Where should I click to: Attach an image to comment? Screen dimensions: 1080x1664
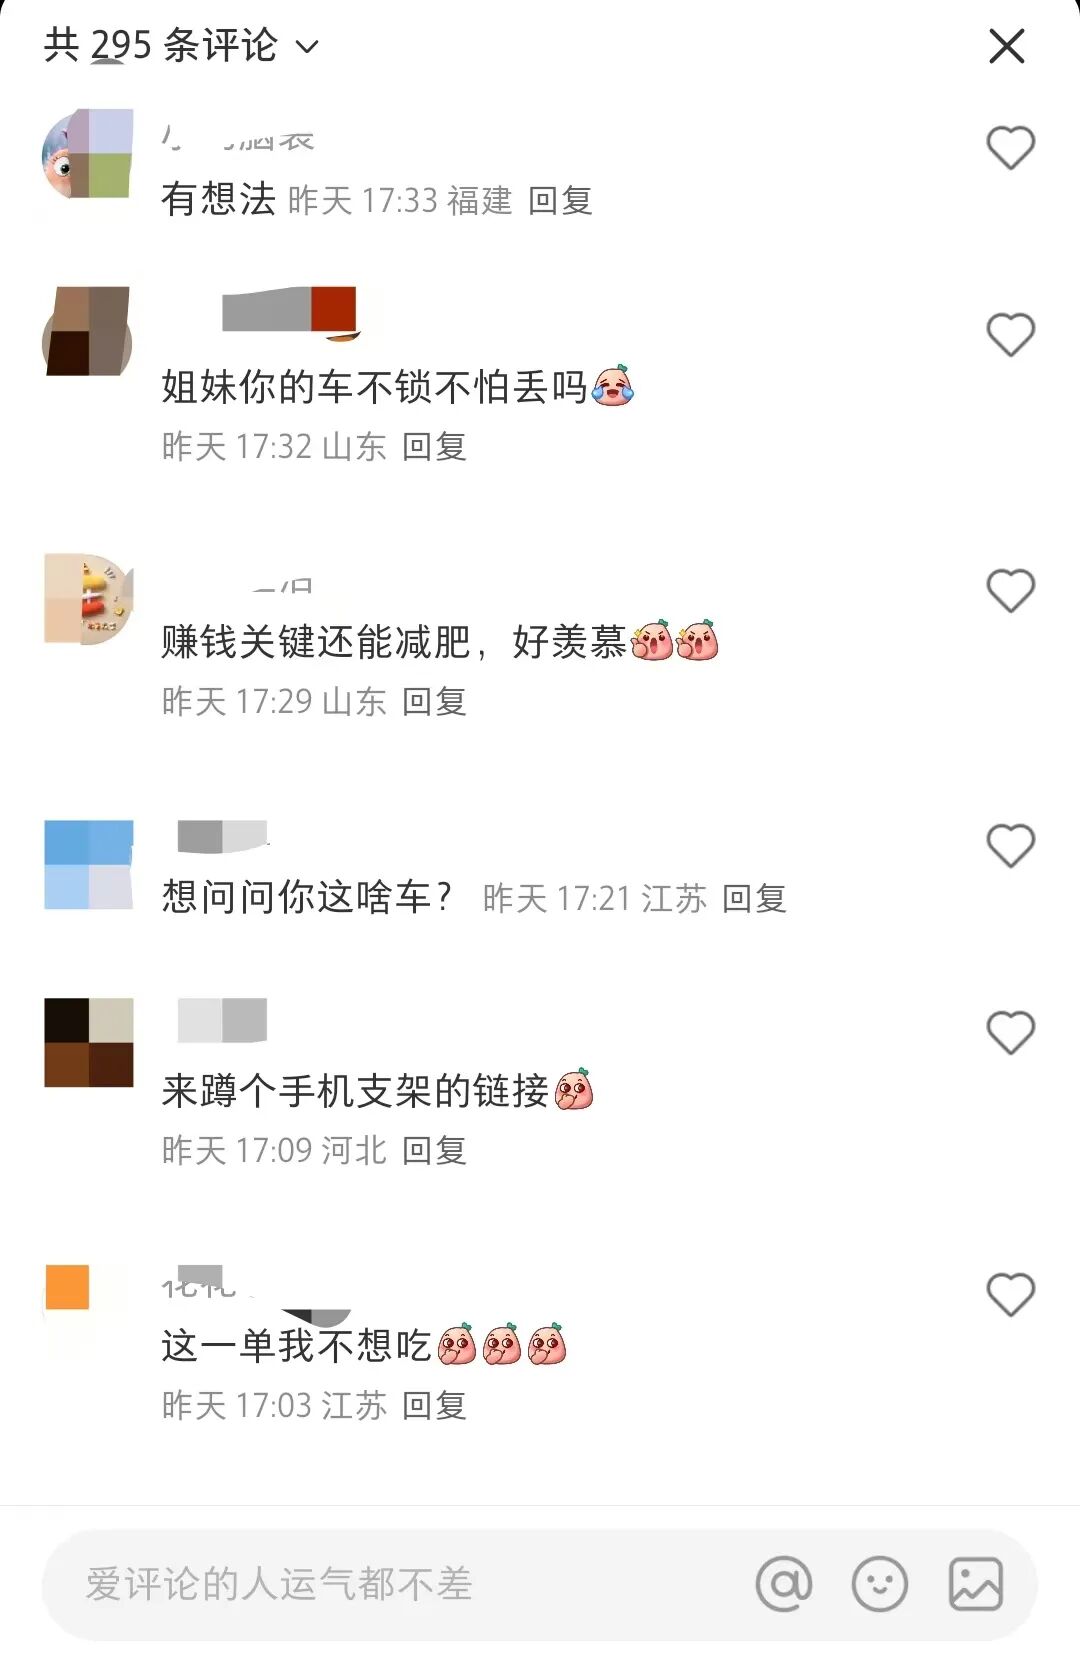(x=975, y=1584)
